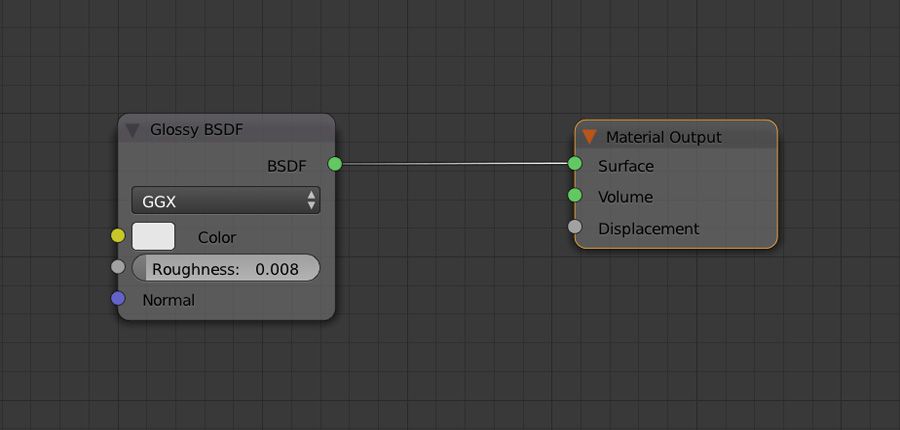Click the Volume input socket

[575, 195]
